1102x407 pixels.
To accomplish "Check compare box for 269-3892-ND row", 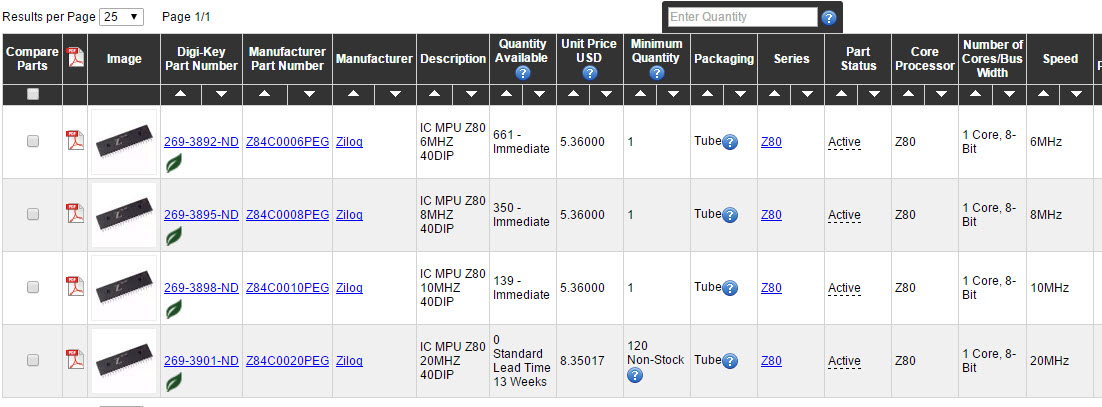I will 33,142.
